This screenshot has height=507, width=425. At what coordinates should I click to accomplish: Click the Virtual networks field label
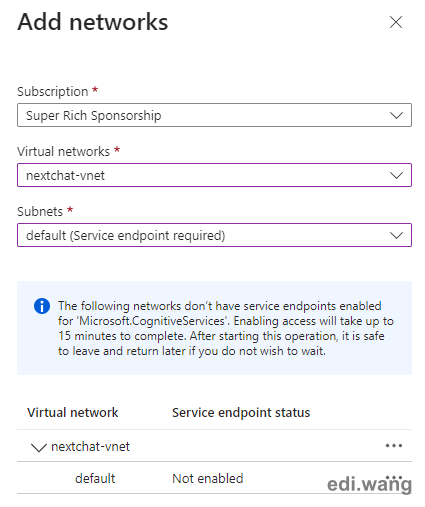(x=63, y=151)
